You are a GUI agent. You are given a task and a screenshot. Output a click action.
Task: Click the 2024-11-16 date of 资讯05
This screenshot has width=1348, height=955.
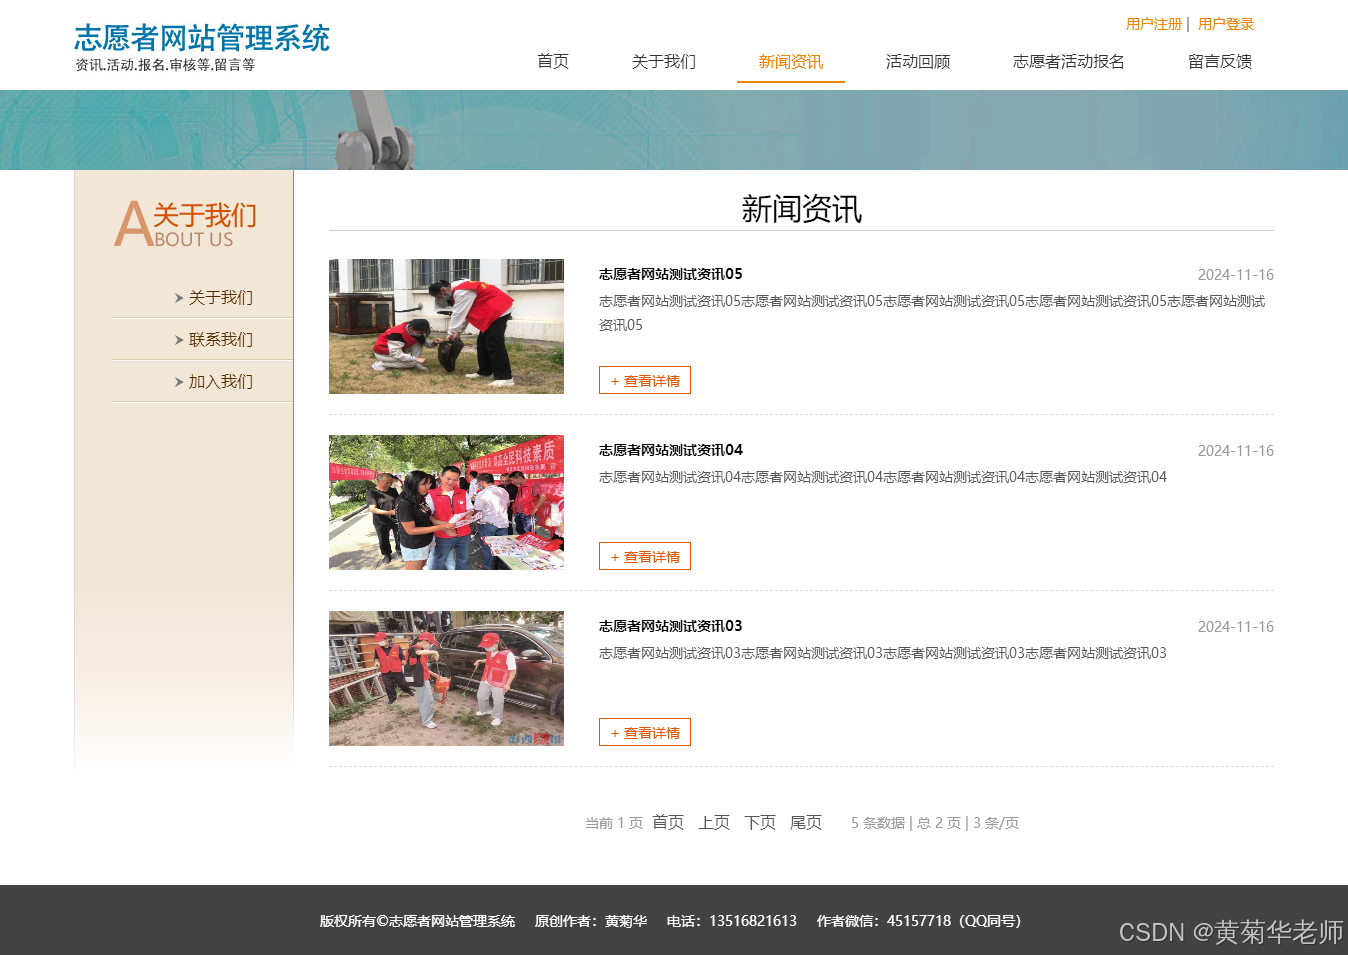(x=1236, y=275)
